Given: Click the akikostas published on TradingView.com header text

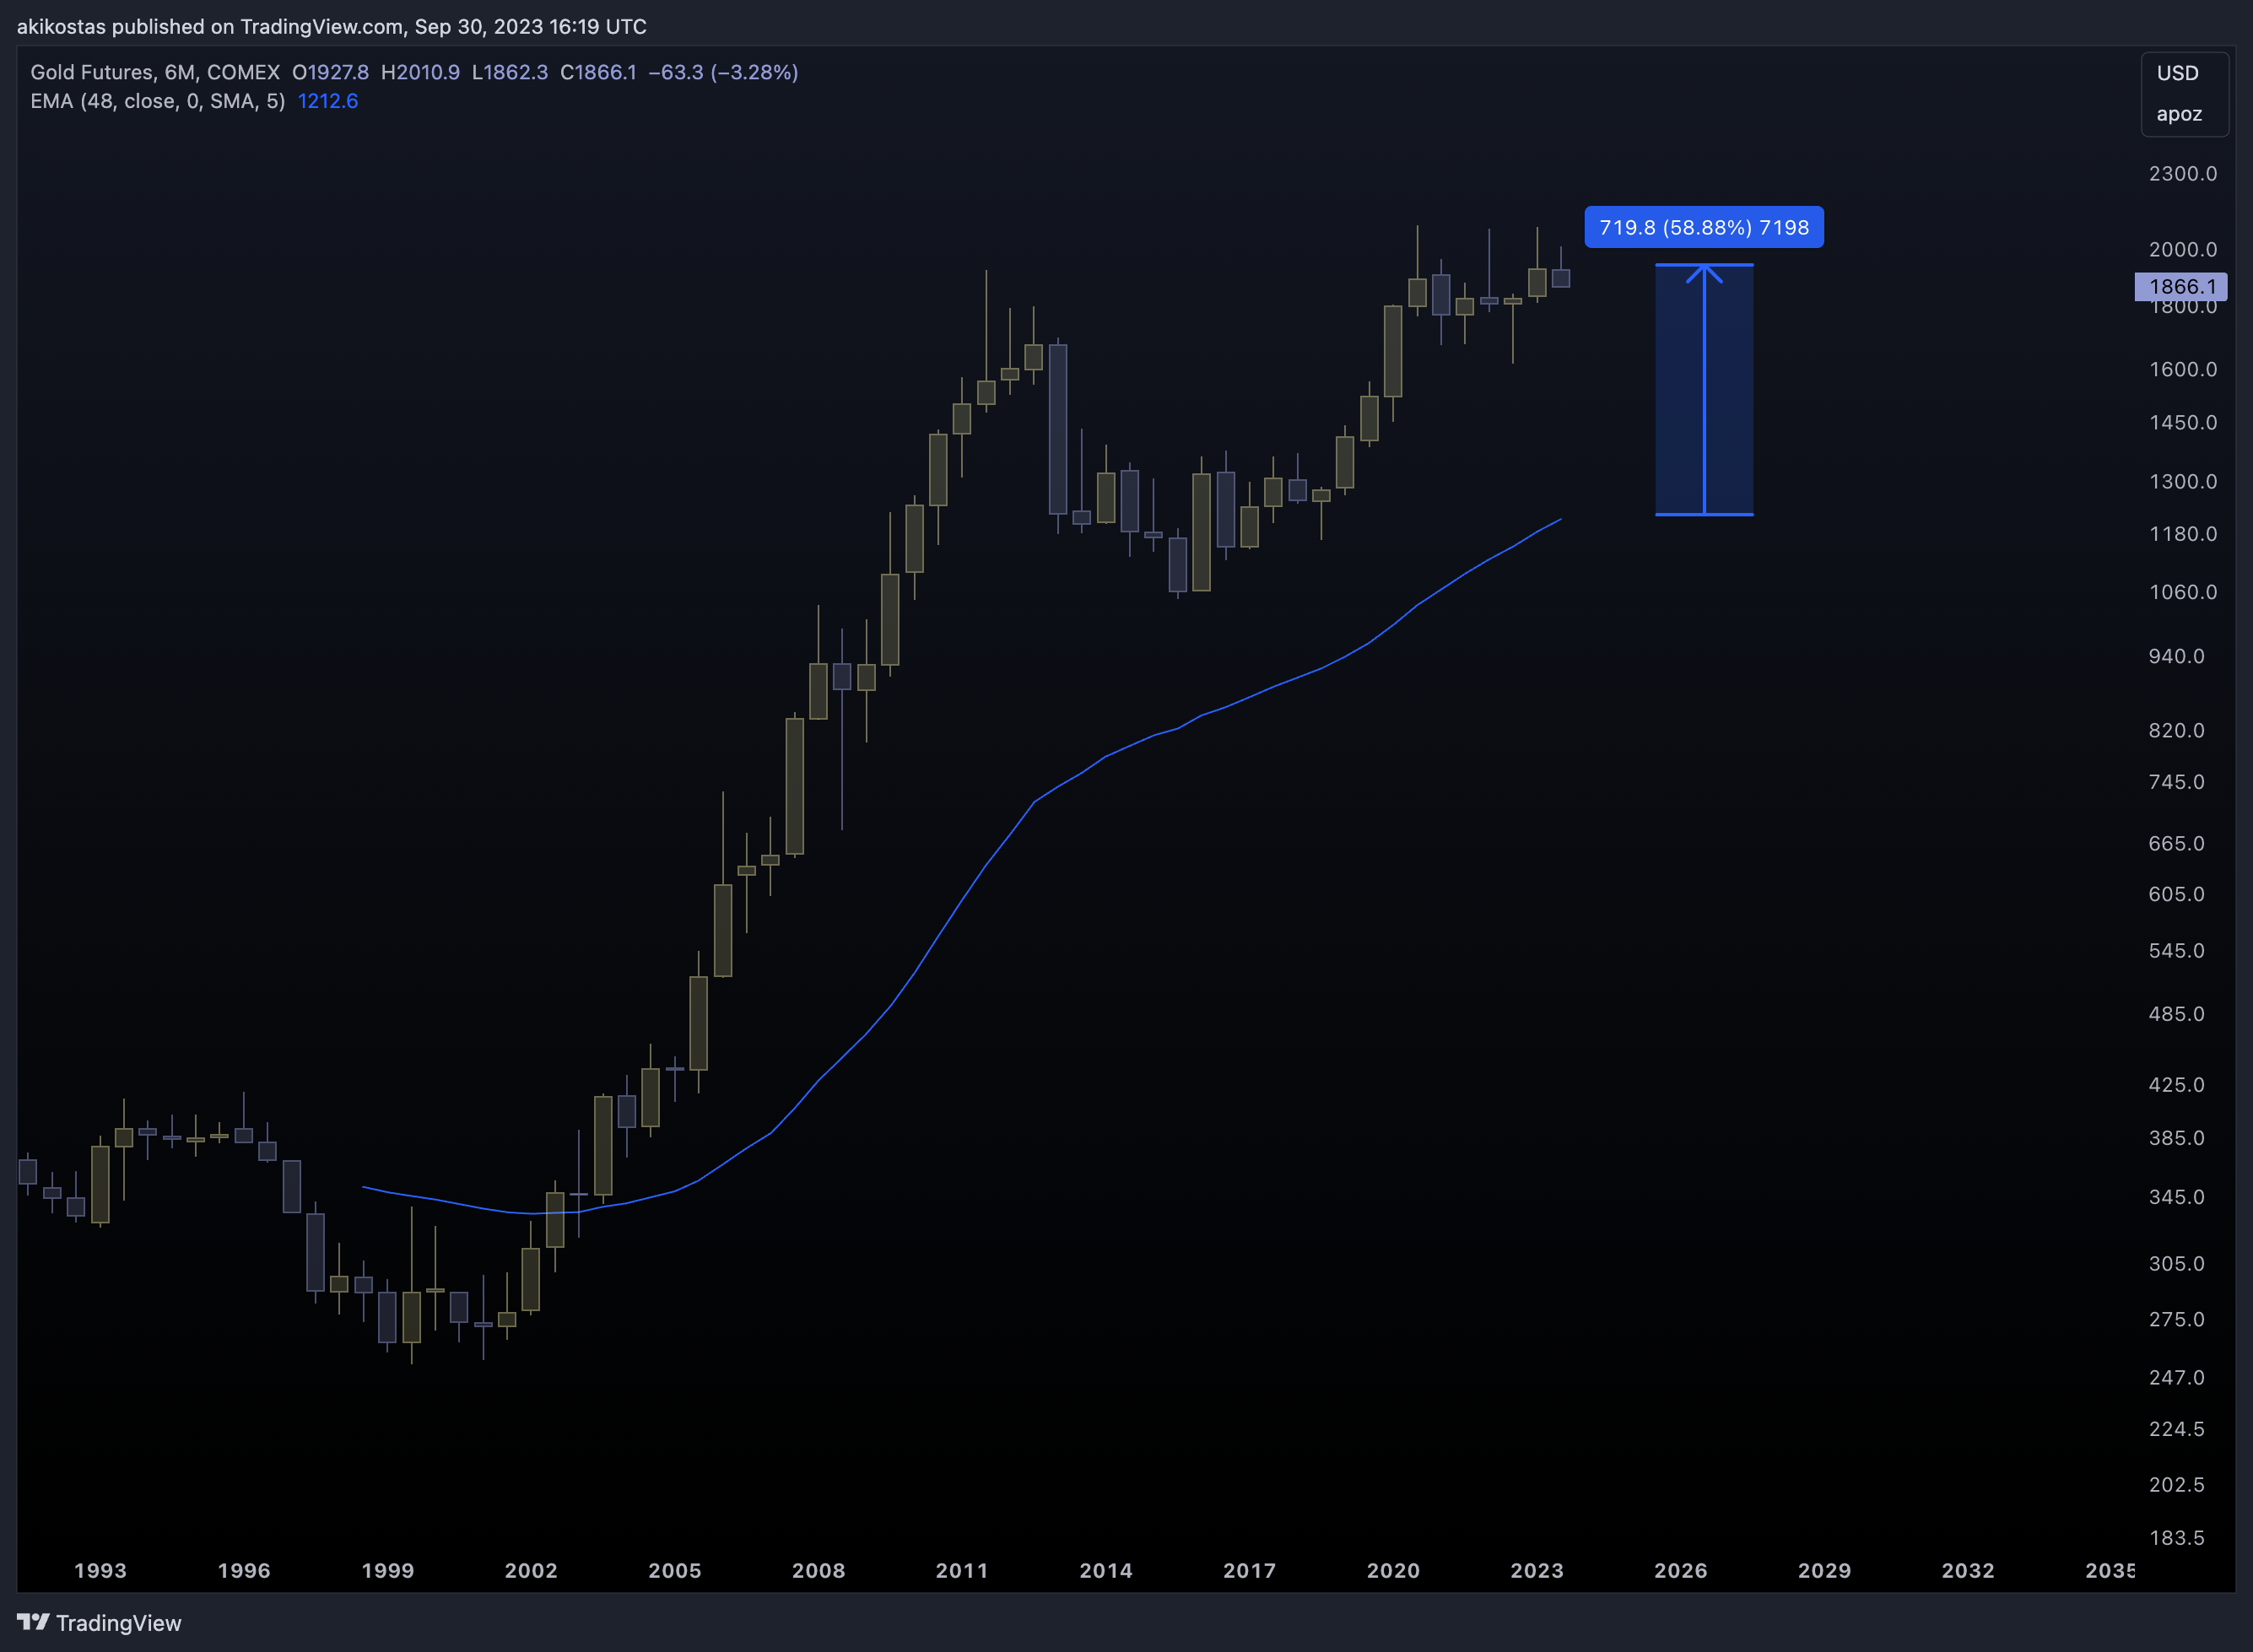Looking at the screenshot, I should coord(331,27).
